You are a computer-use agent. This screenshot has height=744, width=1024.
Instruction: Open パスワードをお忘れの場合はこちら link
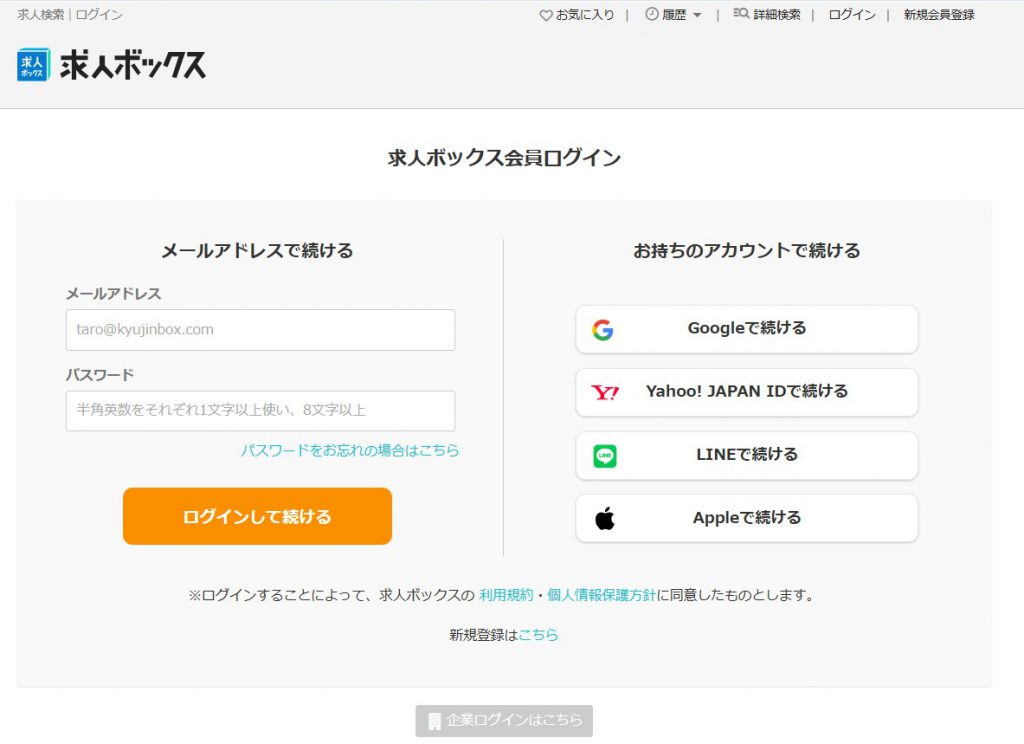pyautogui.click(x=350, y=450)
